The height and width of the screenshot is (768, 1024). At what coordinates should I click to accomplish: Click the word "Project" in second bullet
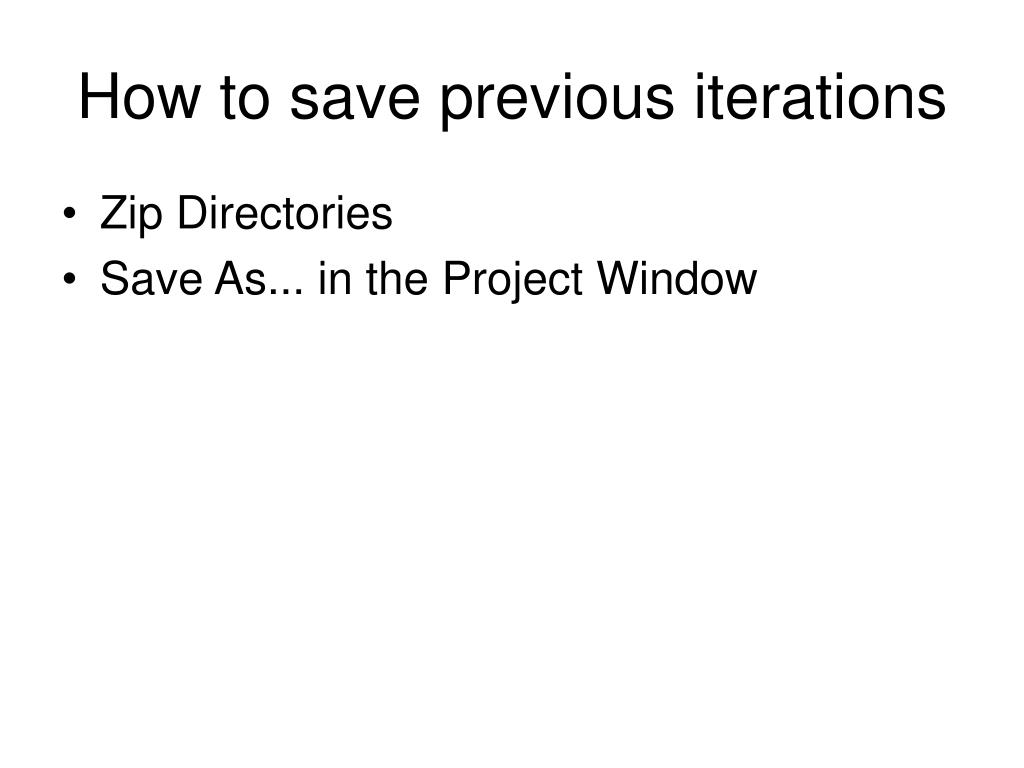513,281
